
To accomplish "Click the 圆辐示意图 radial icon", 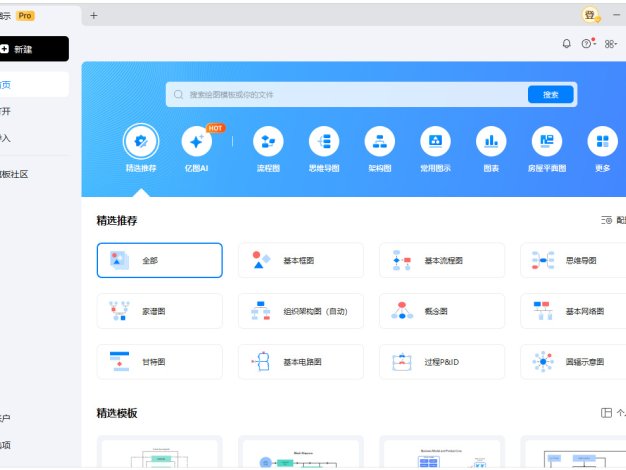I will coord(543,362).
